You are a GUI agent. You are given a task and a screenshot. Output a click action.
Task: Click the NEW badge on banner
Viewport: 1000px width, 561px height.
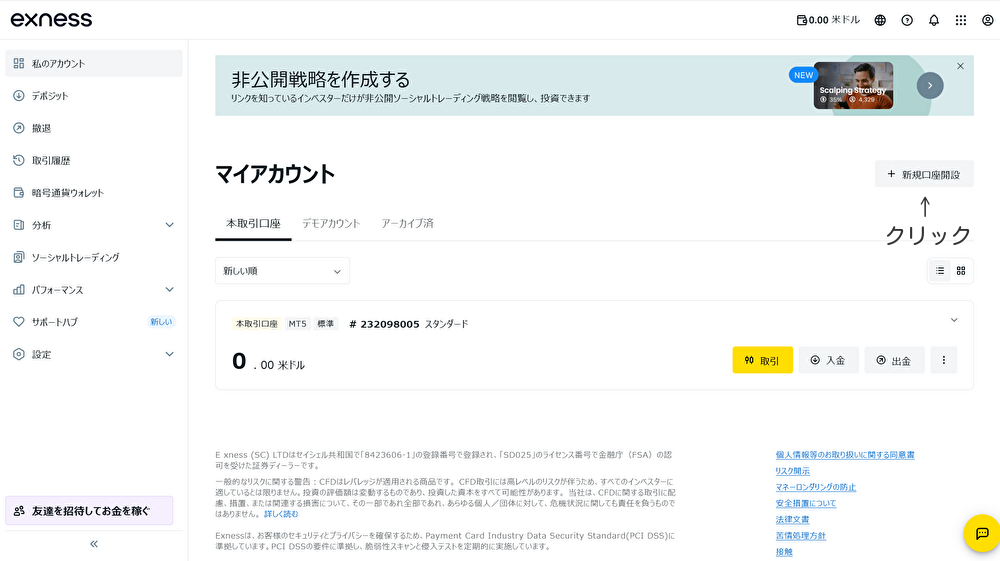coord(804,75)
